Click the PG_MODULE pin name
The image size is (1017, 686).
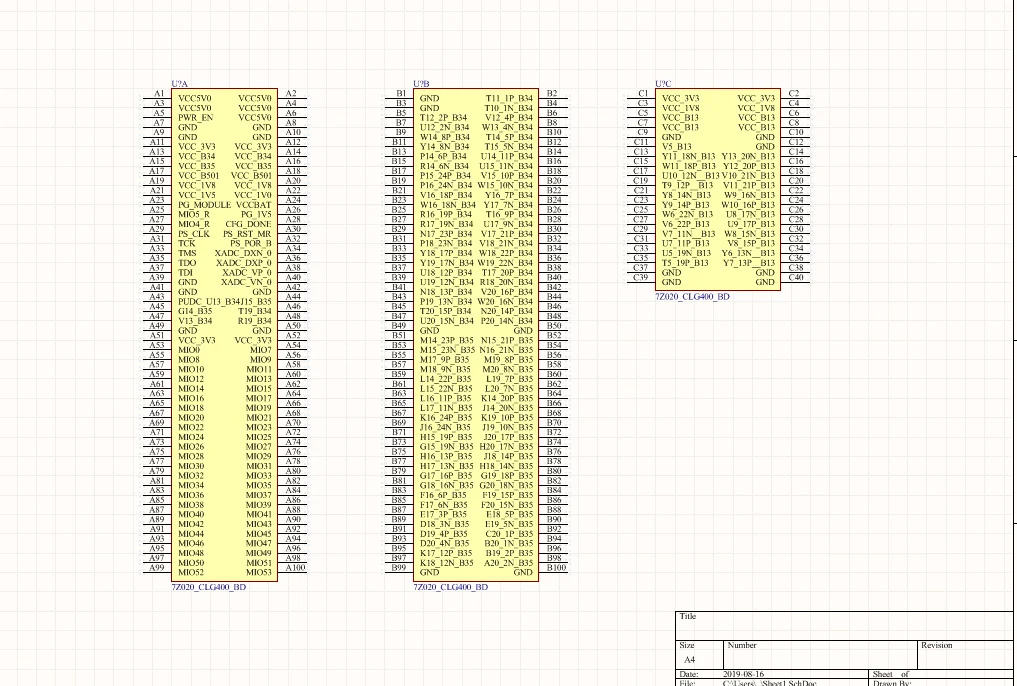pos(204,205)
